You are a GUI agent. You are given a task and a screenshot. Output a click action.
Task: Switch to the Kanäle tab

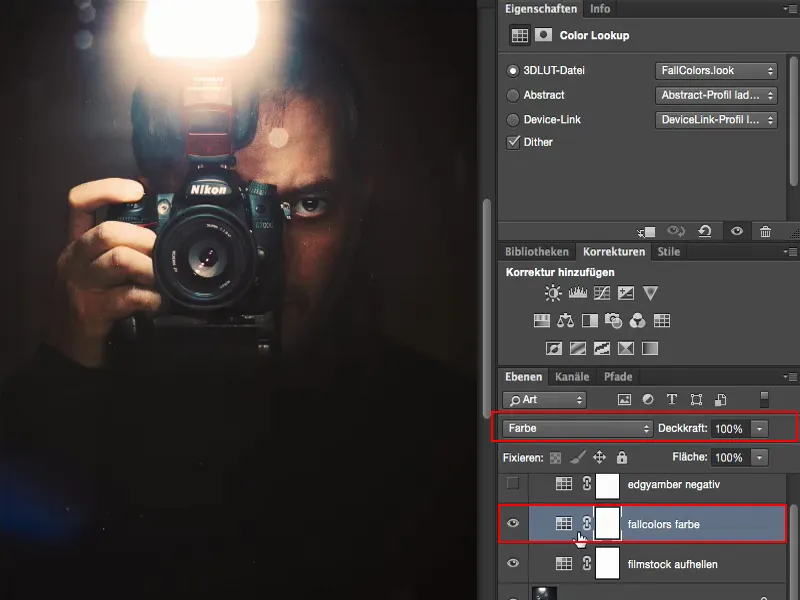pyautogui.click(x=572, y=377)
